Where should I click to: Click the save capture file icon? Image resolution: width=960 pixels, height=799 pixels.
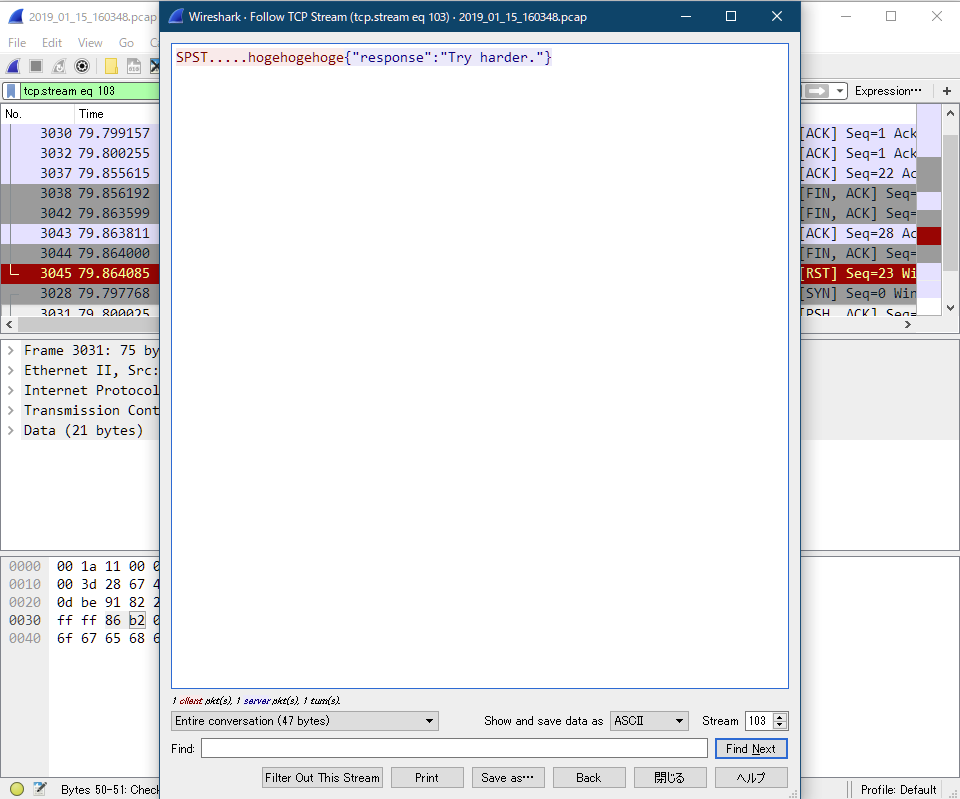point(133,66)
